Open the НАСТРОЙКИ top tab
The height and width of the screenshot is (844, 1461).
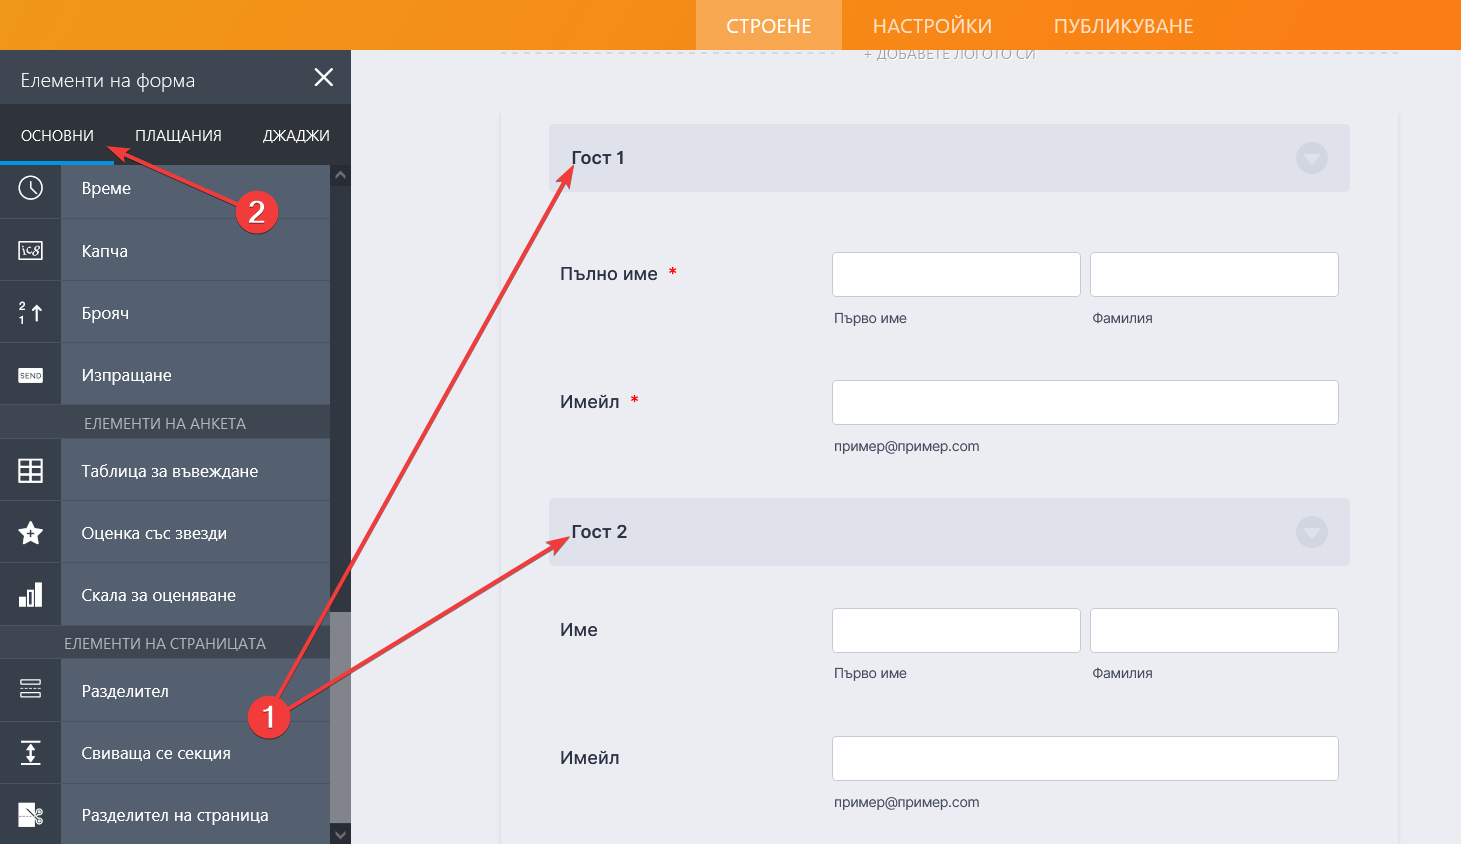(932, 26)
